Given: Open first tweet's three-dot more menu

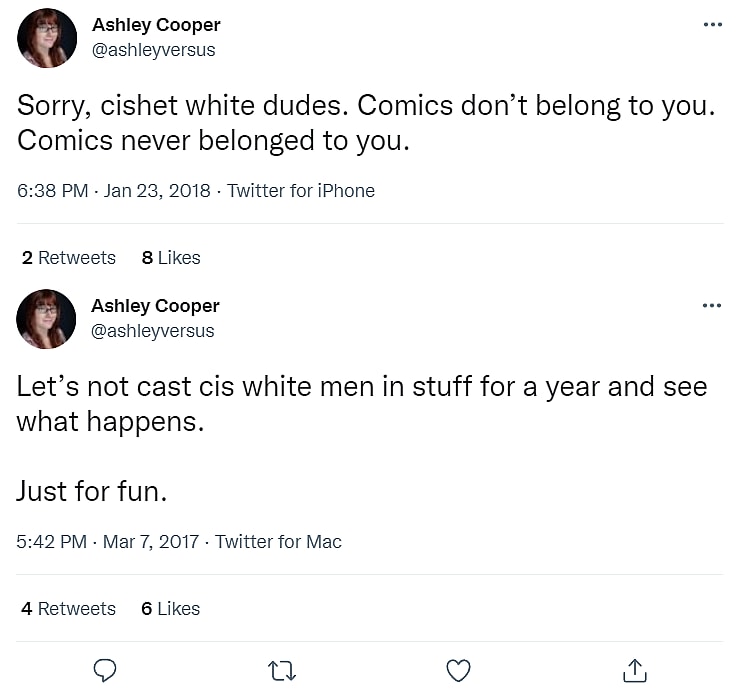Looking at the screenshot, I should (712, 25).
